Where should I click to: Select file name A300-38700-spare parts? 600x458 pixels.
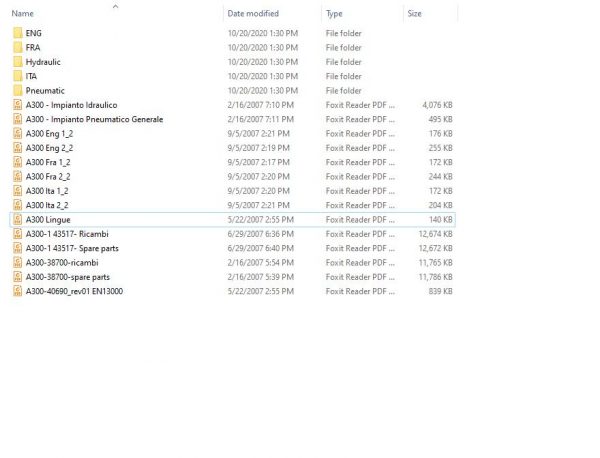click(x=68, y=277)
